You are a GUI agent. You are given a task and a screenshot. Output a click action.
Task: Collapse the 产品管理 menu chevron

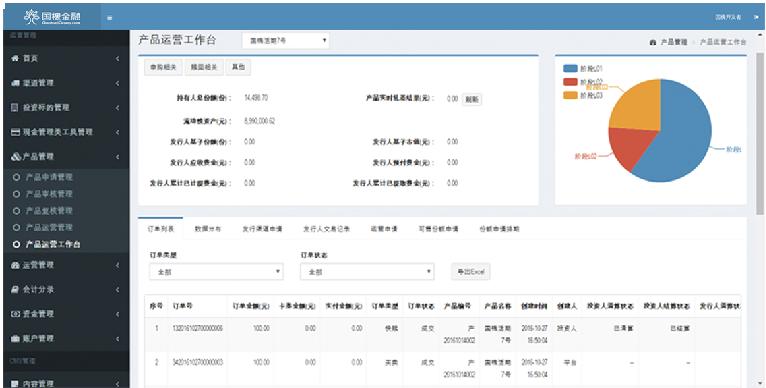118,157
